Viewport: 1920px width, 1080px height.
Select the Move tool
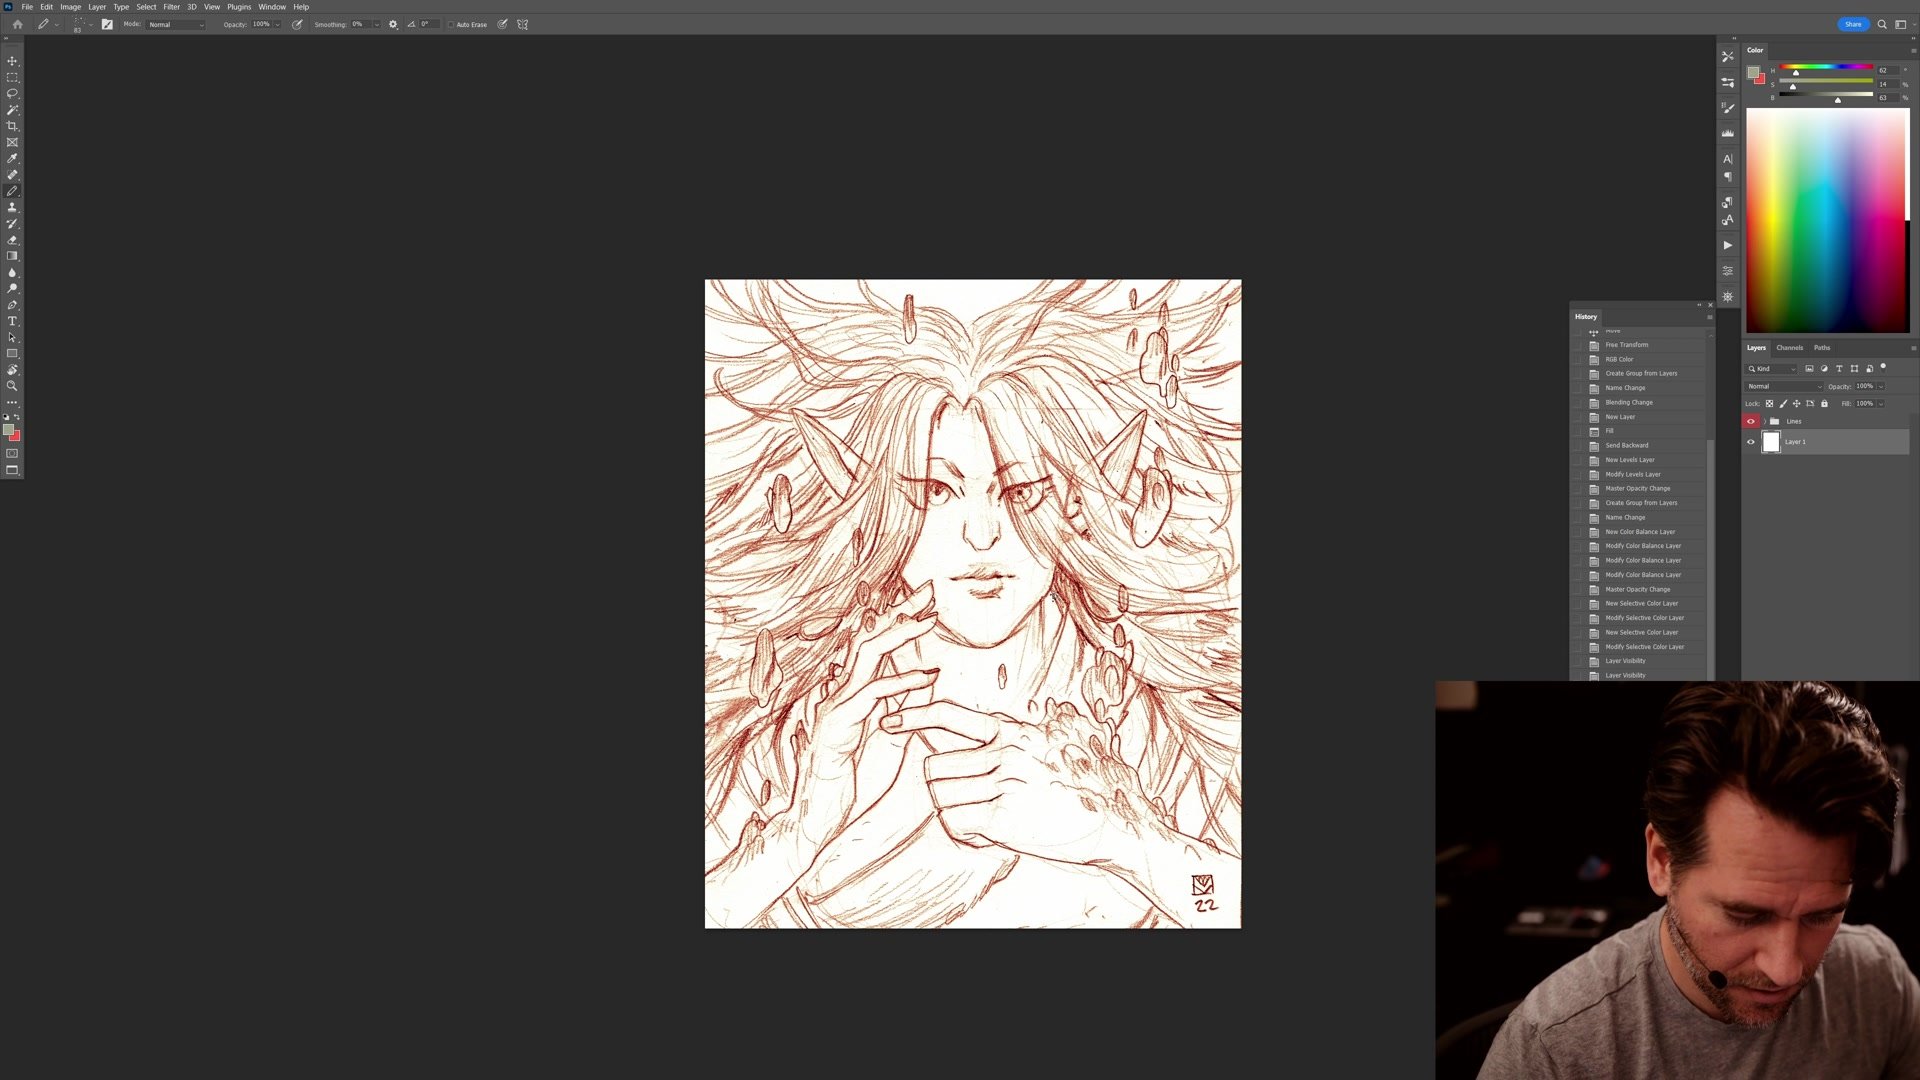click(x=12, y=61)
